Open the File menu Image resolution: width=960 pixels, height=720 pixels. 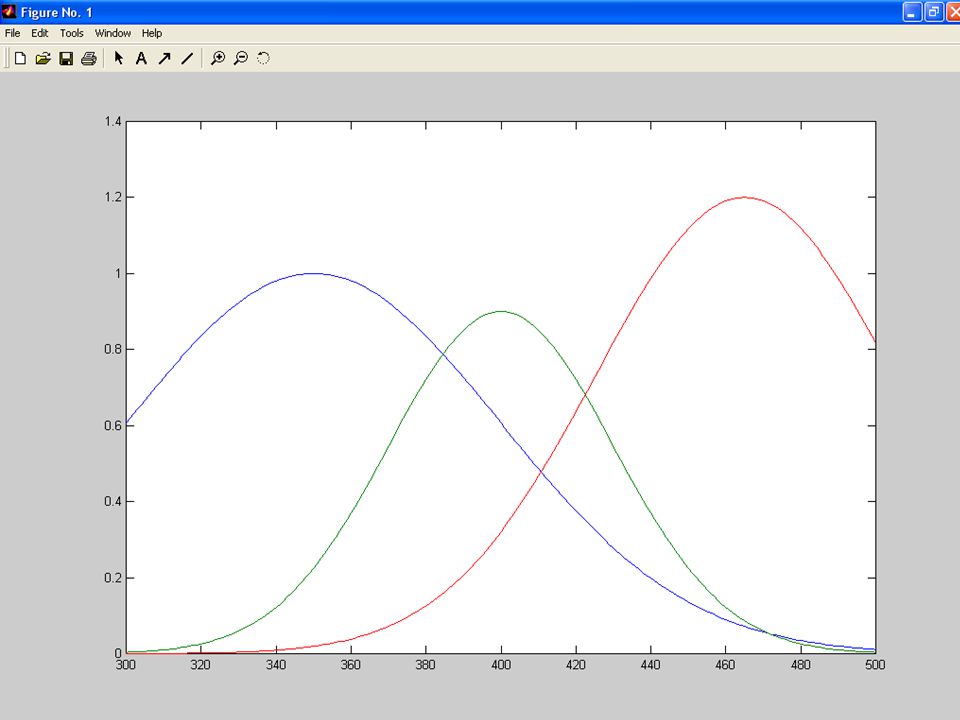pyautogui.click(x=12, y=33)
